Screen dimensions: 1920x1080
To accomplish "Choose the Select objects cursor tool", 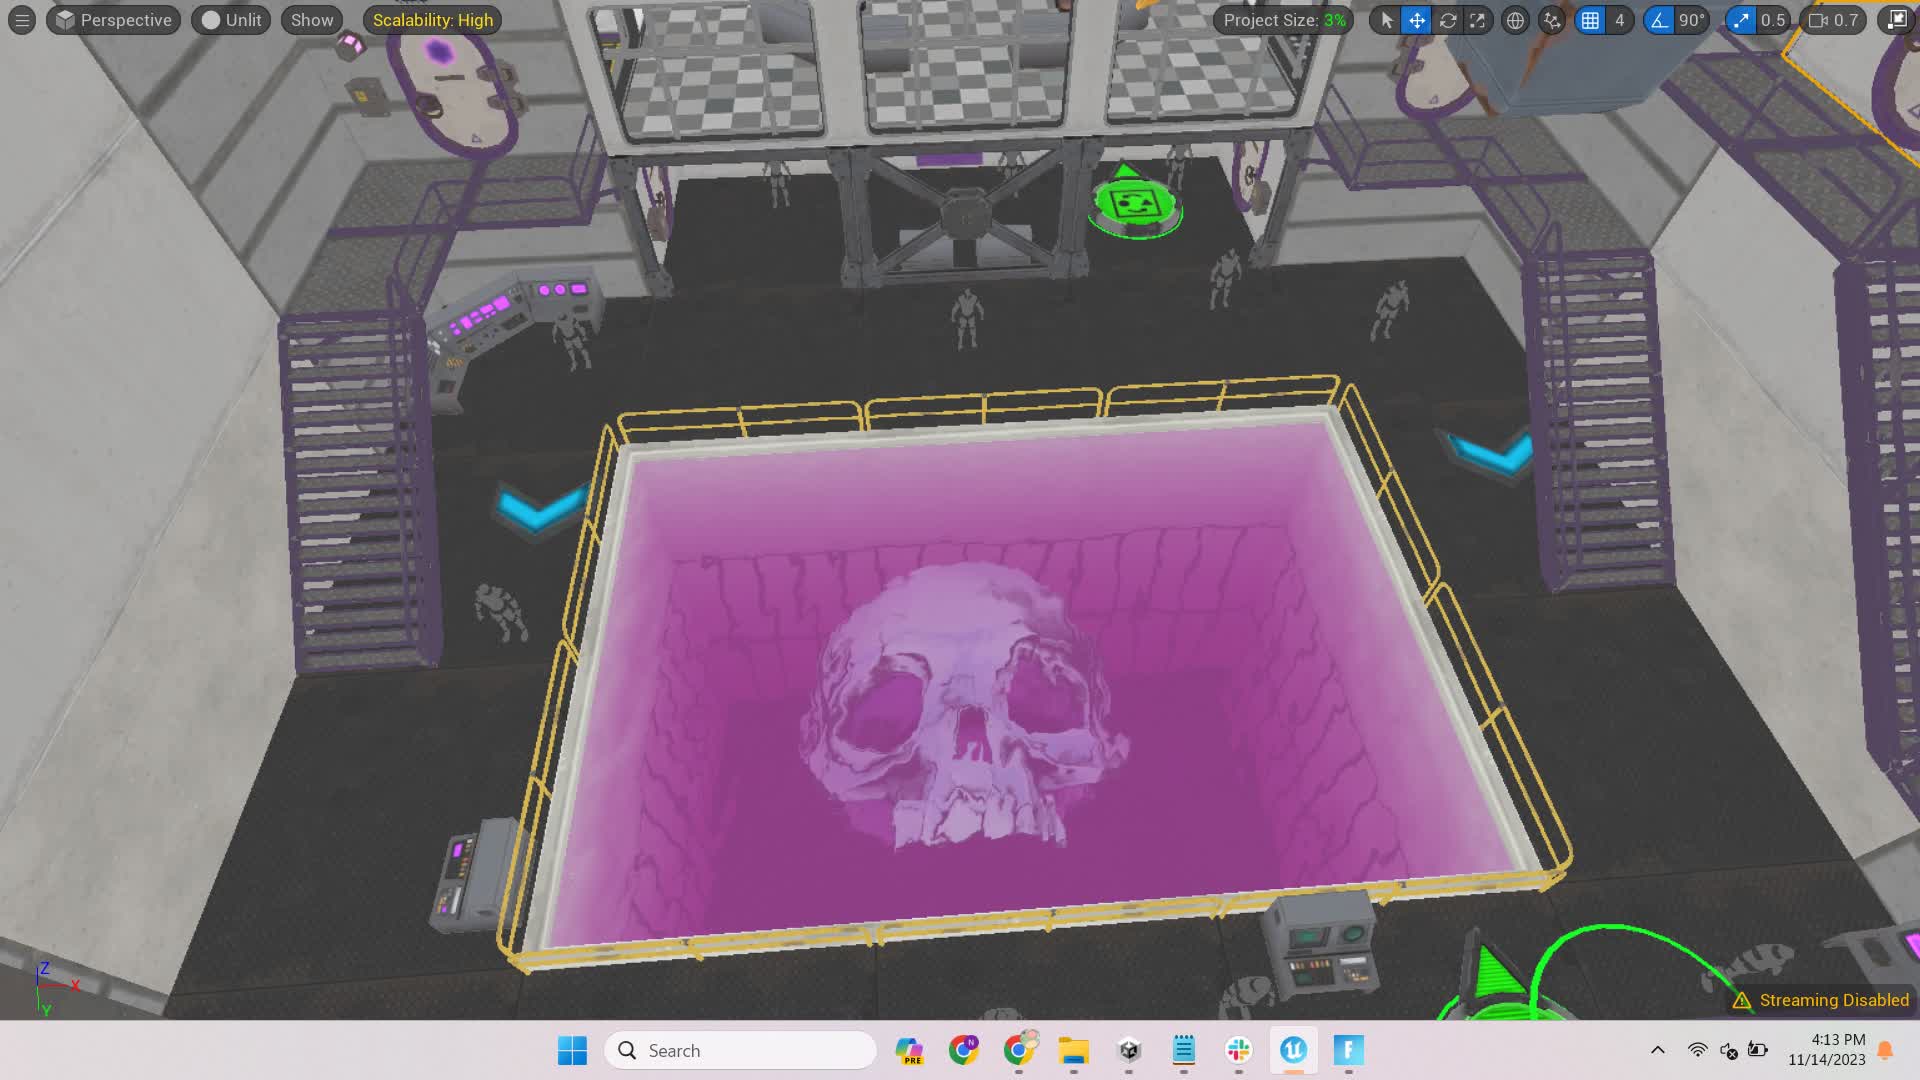I will 1387,20.
